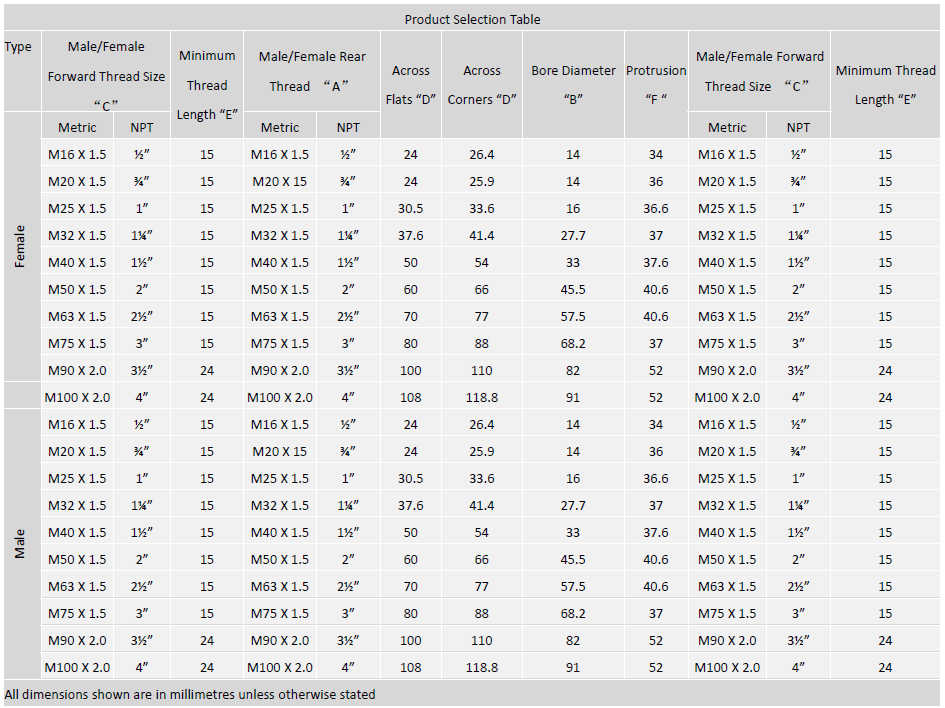Click the "Protrusion F" header cell

(656, 85)
